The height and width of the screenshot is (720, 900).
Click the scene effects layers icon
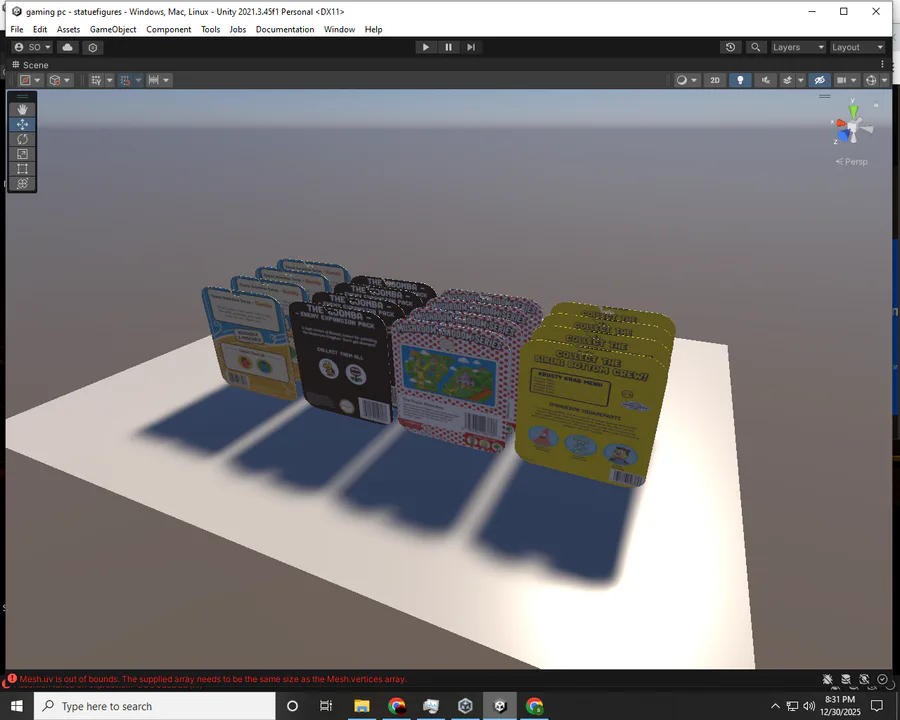pyautogui.click(x=788, y=80)
